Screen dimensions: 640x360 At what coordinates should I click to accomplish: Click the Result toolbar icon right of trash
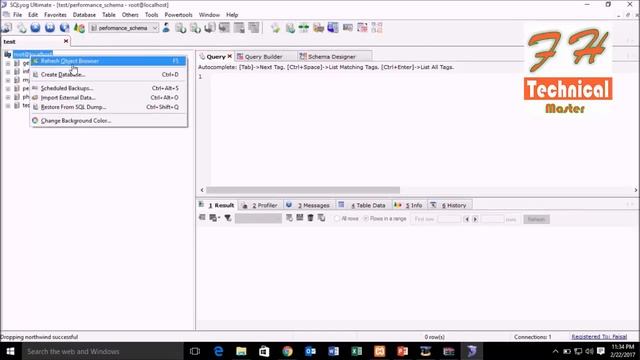click(x=322, y=218)
